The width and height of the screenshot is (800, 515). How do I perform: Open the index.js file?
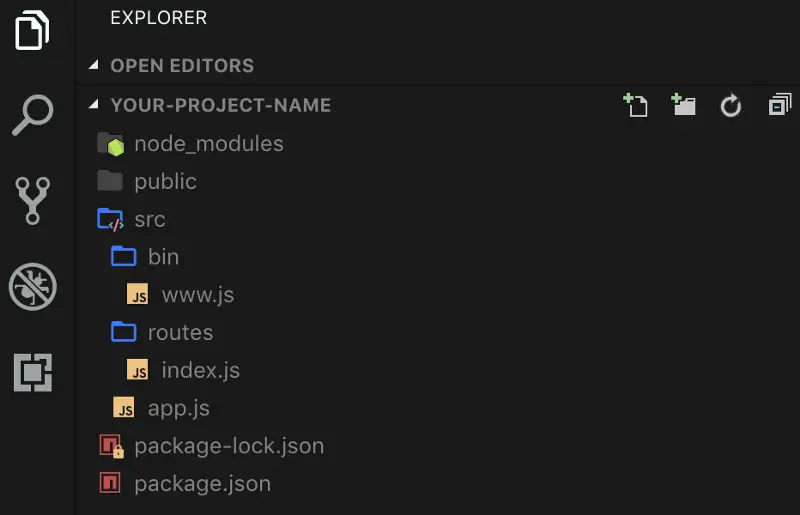point(200,370)
